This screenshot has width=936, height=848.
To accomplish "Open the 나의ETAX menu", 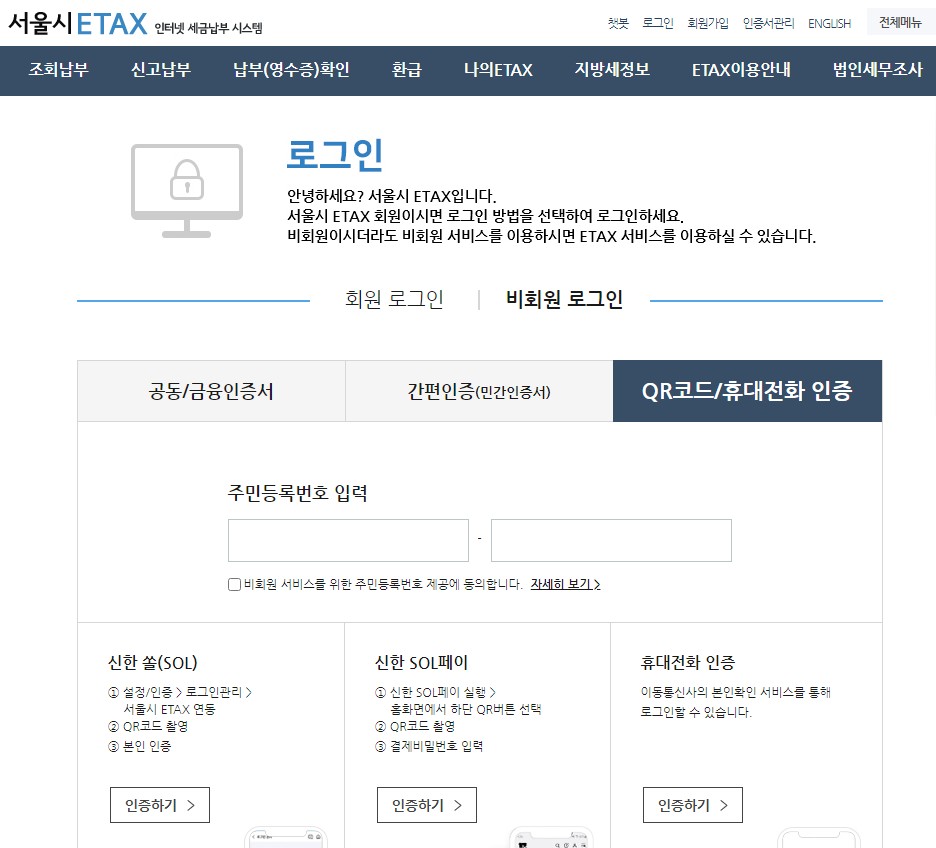I will point(497,71).
